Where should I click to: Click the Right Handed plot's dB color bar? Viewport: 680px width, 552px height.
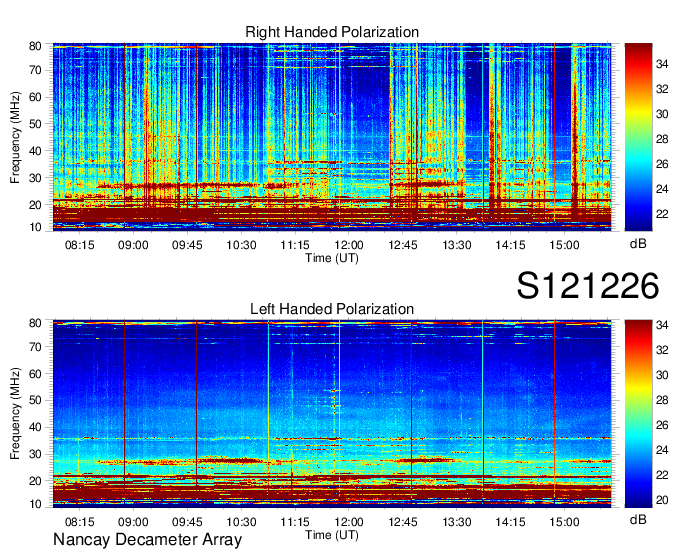pos(638,137)
